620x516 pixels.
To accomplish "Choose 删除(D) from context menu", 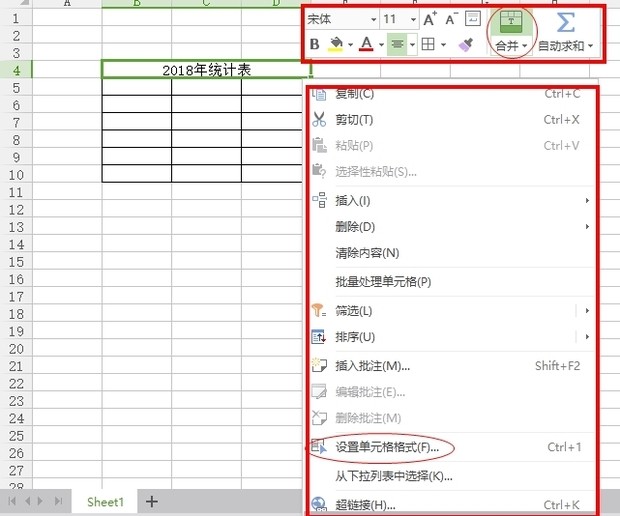I will click(x=452, y=227).
